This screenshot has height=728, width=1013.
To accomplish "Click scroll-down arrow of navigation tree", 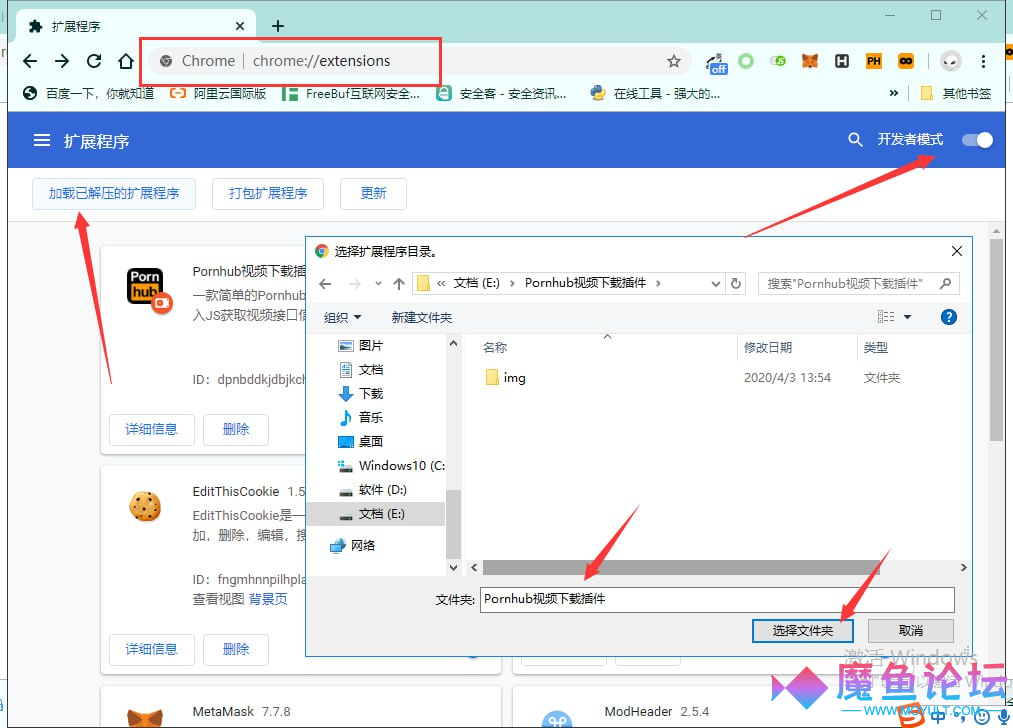I will click(454, 568).
